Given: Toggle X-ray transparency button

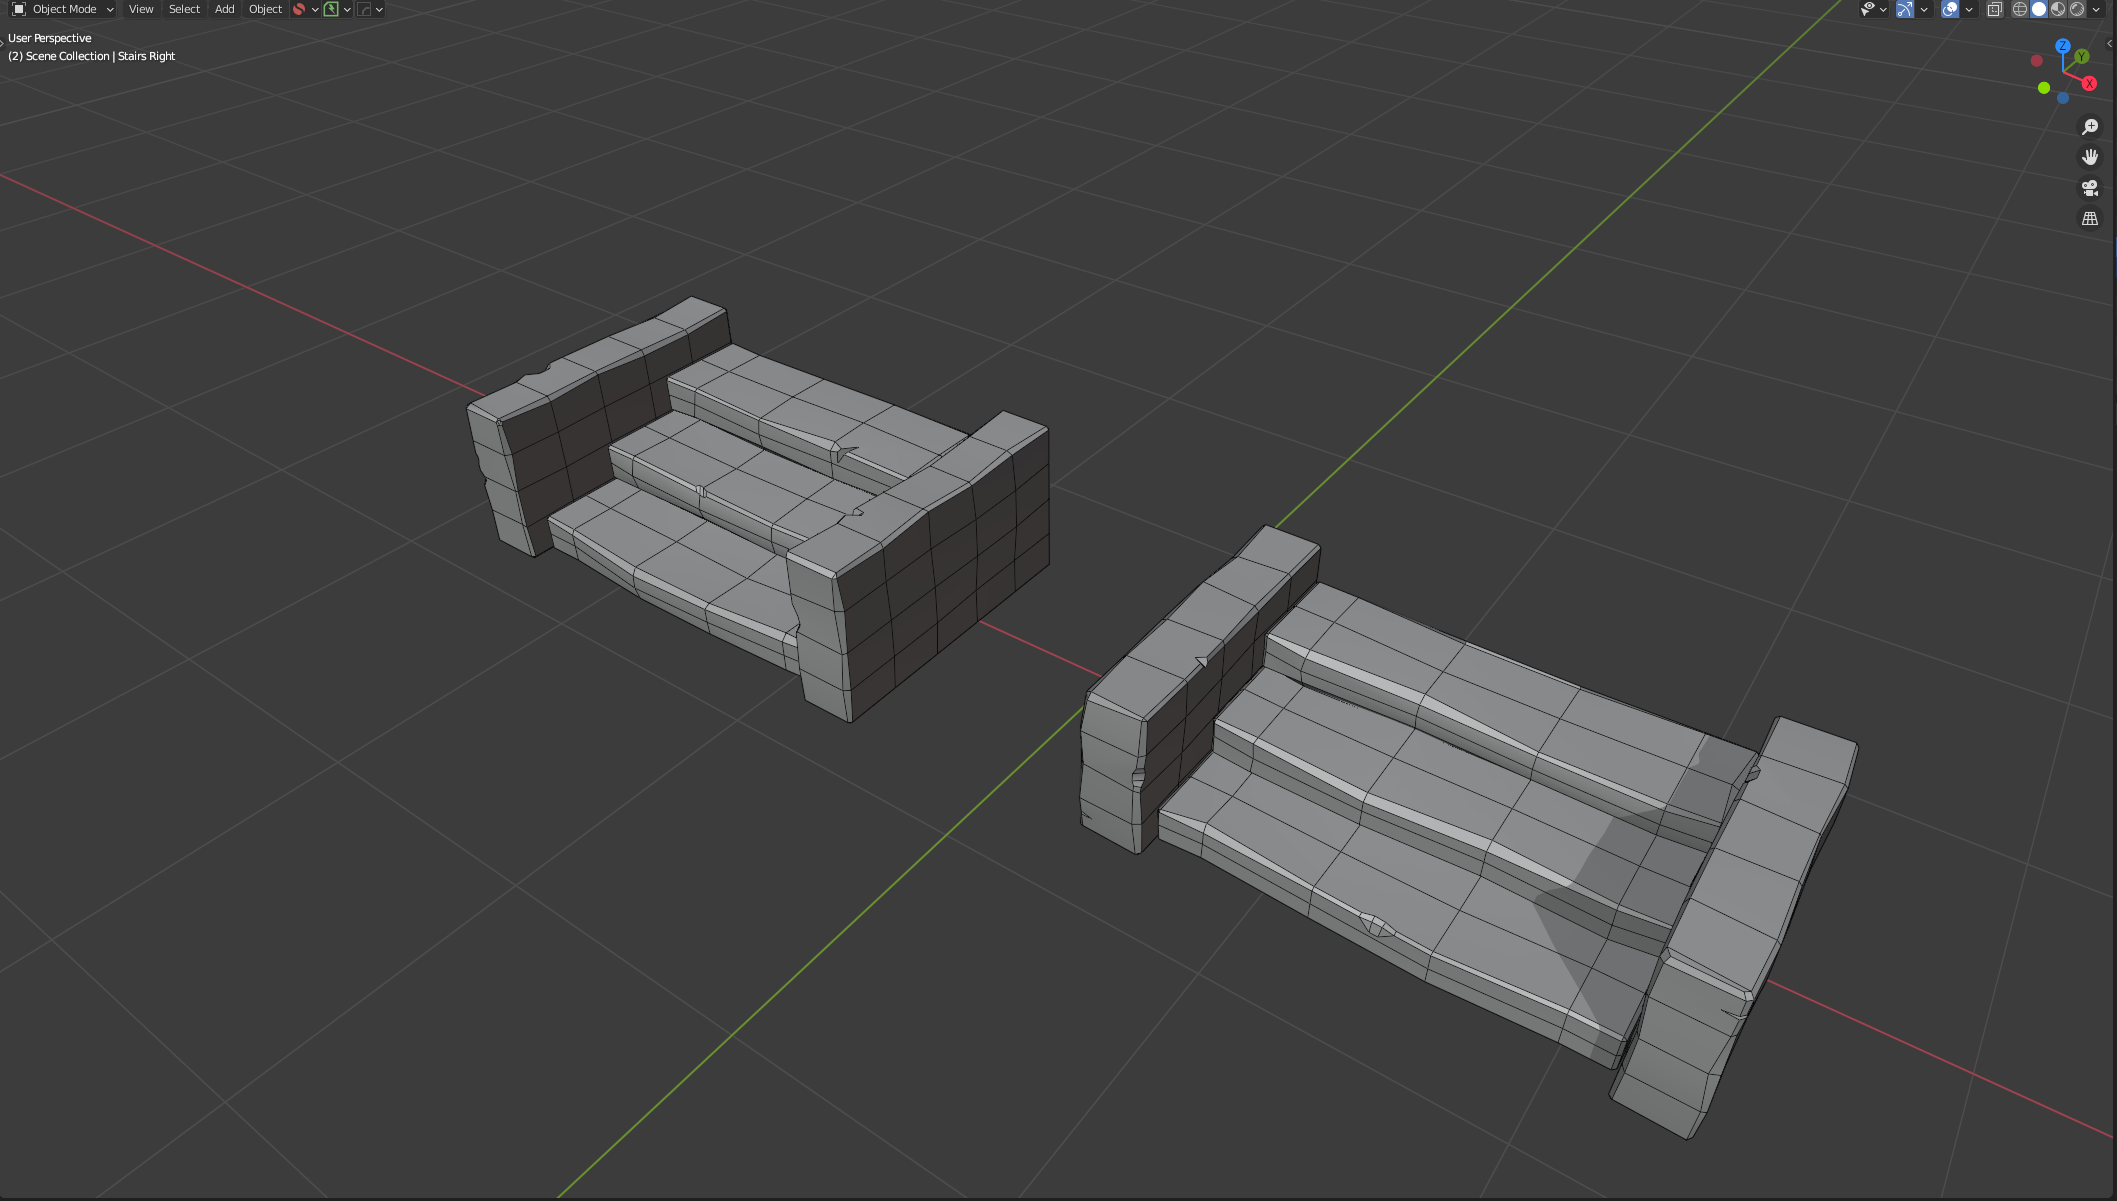Looking at the screenshot, I should tap(1994, 9).
